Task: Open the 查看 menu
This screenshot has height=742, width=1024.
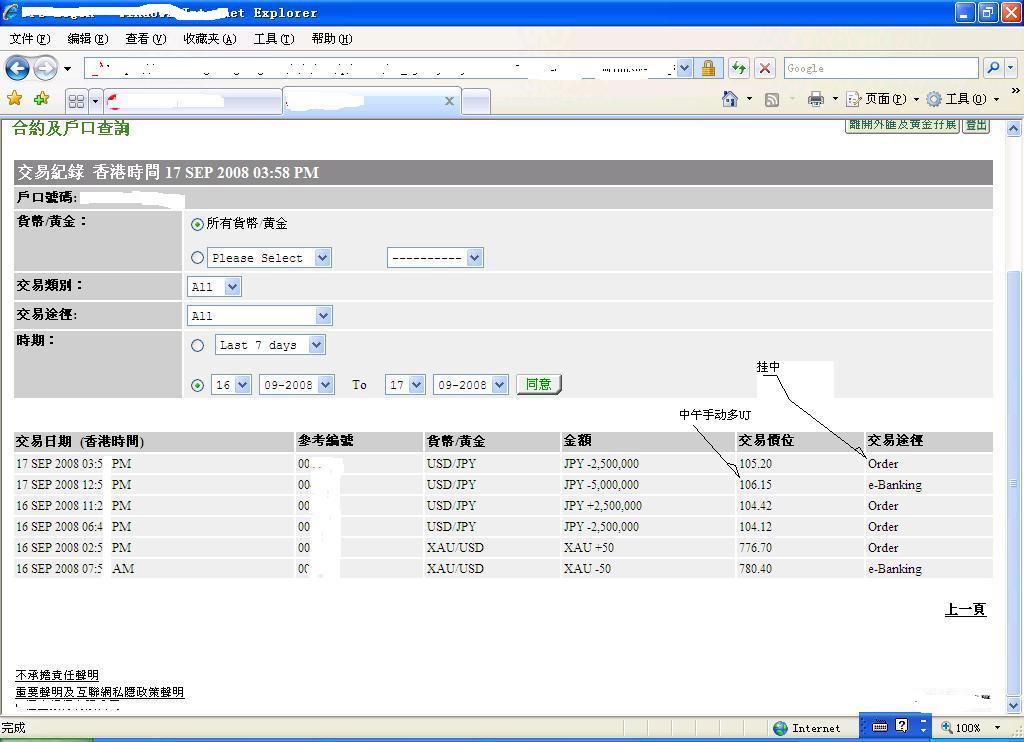Action: point(146,39)
